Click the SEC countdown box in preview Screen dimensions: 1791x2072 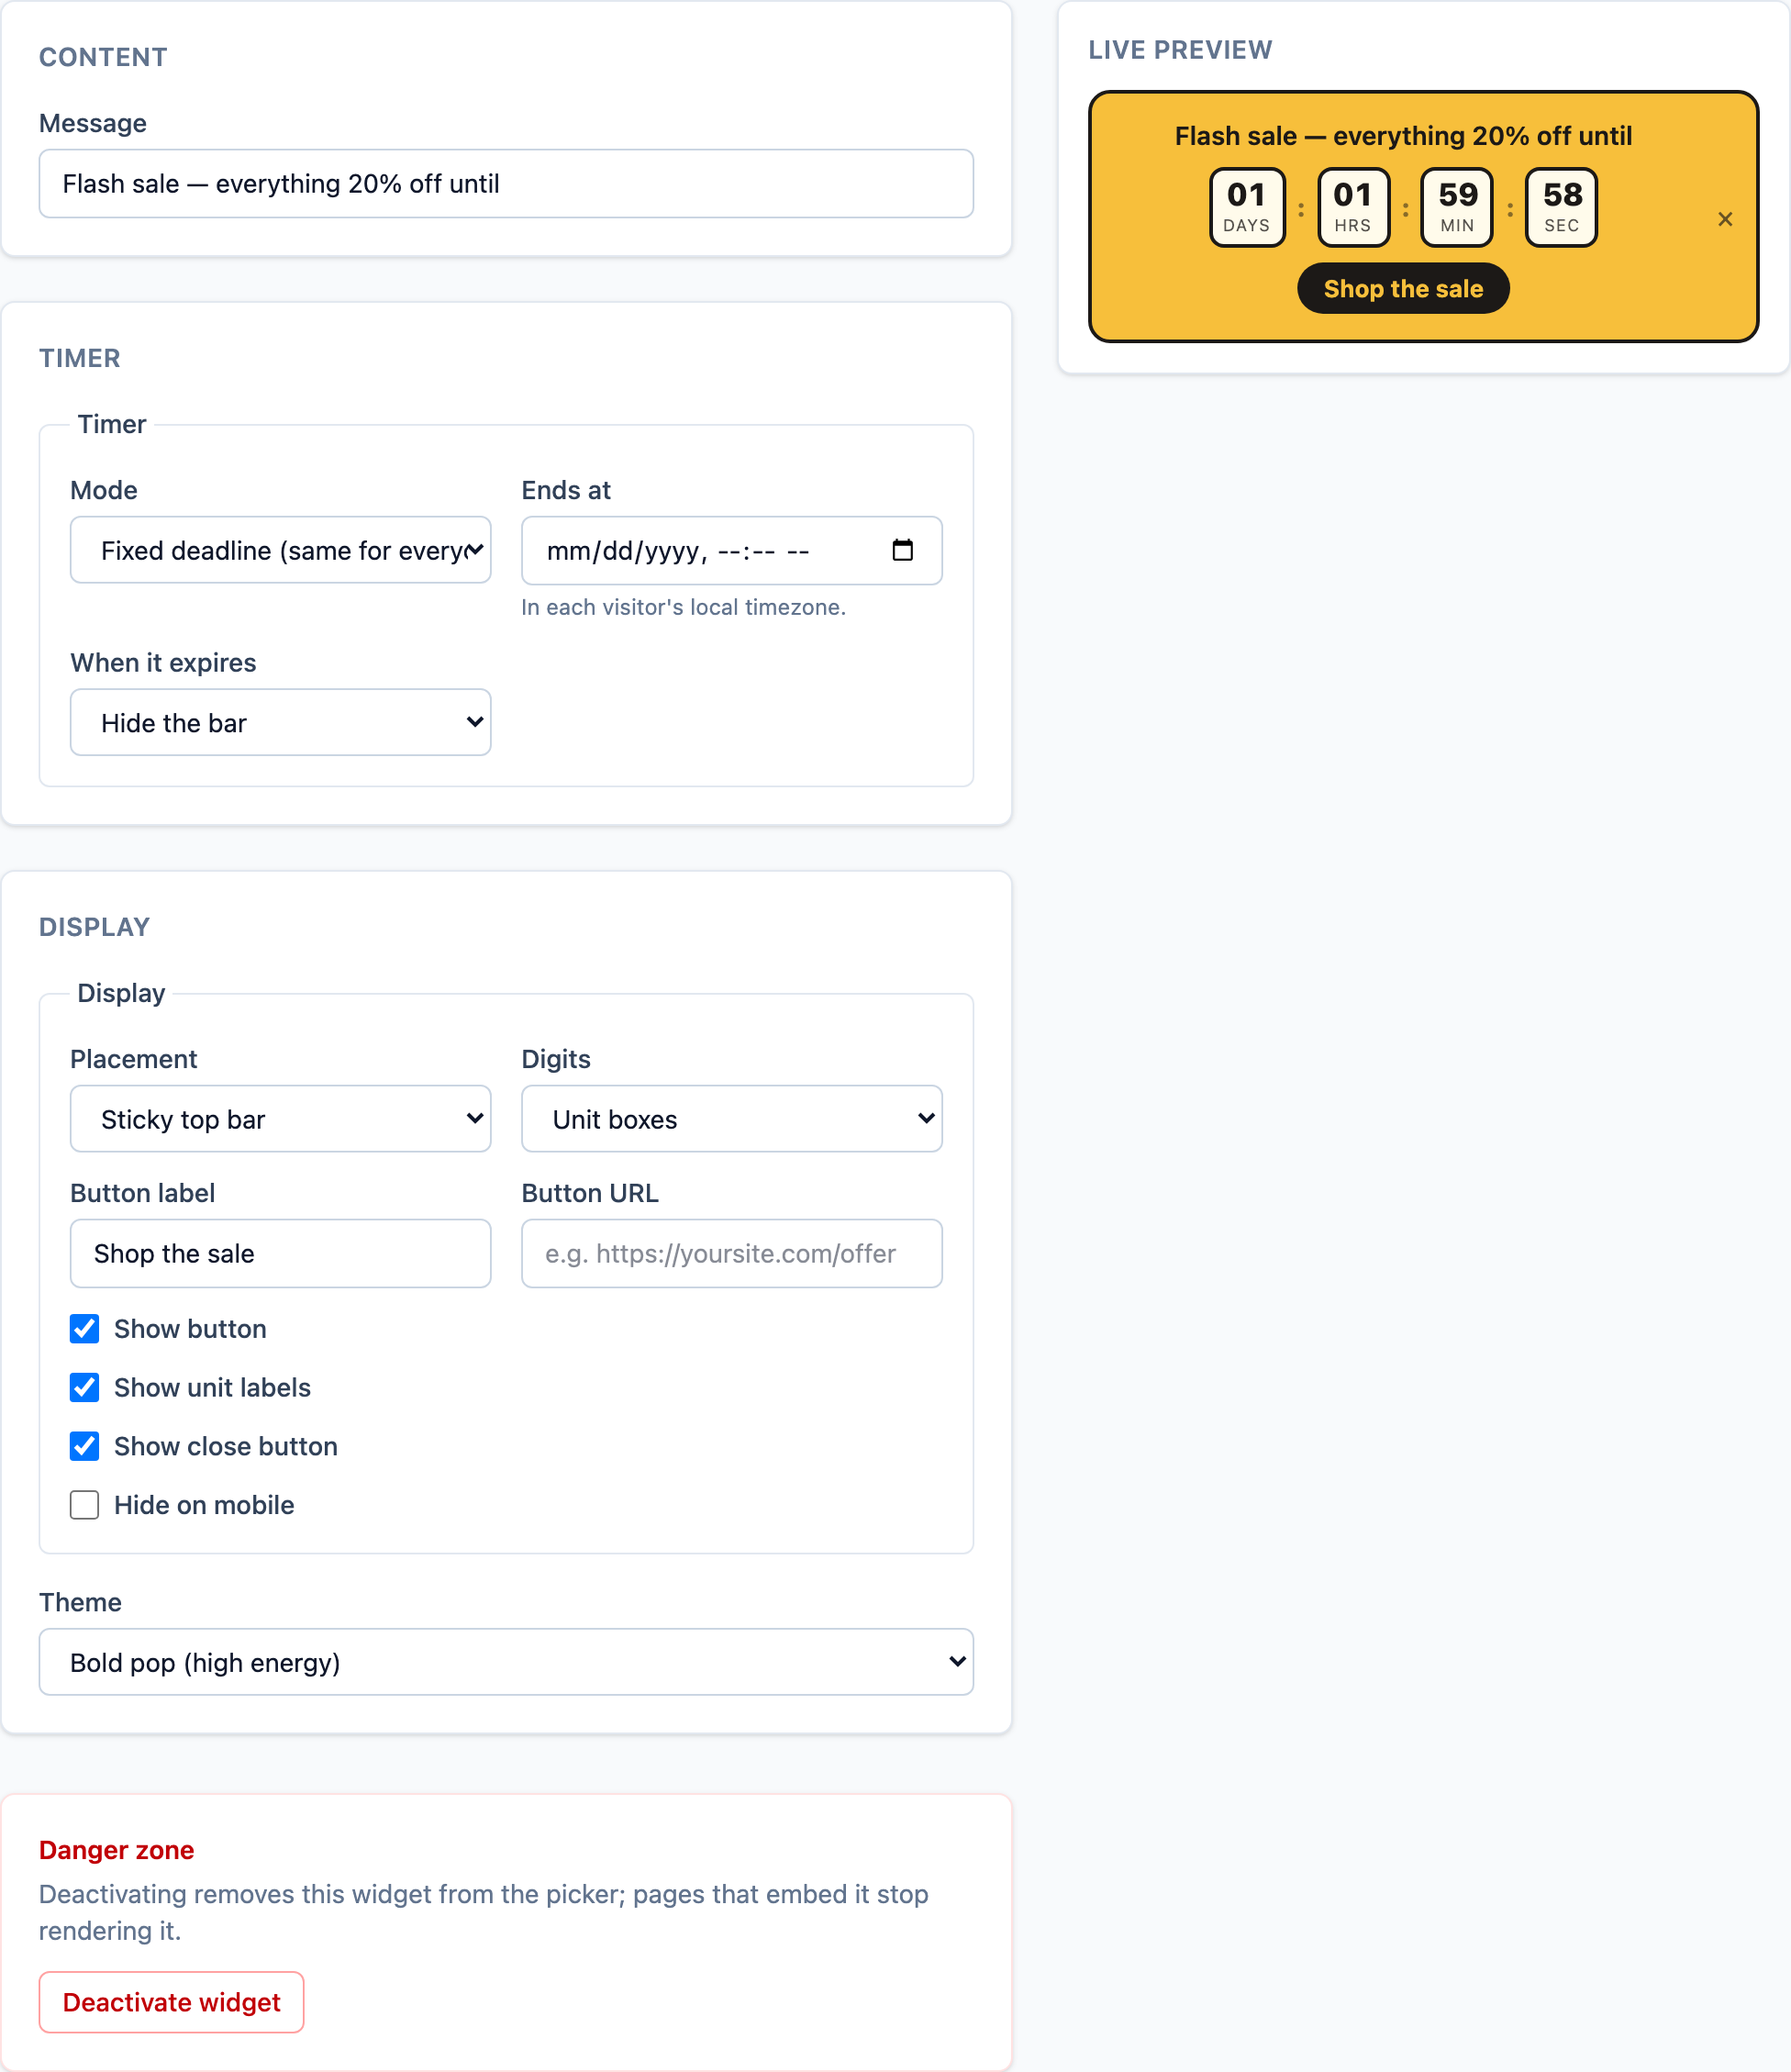(x=1561, y=207)
